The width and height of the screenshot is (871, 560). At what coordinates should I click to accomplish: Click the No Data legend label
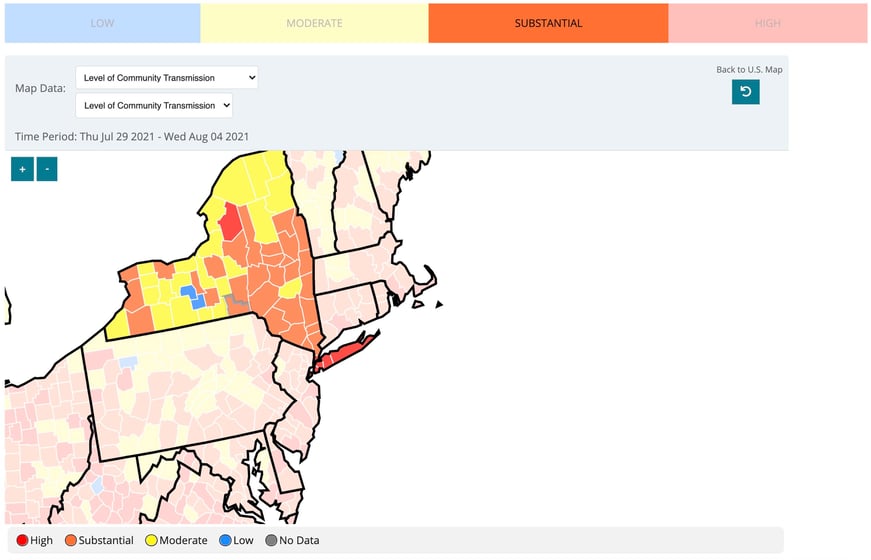pyautogui.click(x=299, y=540)
